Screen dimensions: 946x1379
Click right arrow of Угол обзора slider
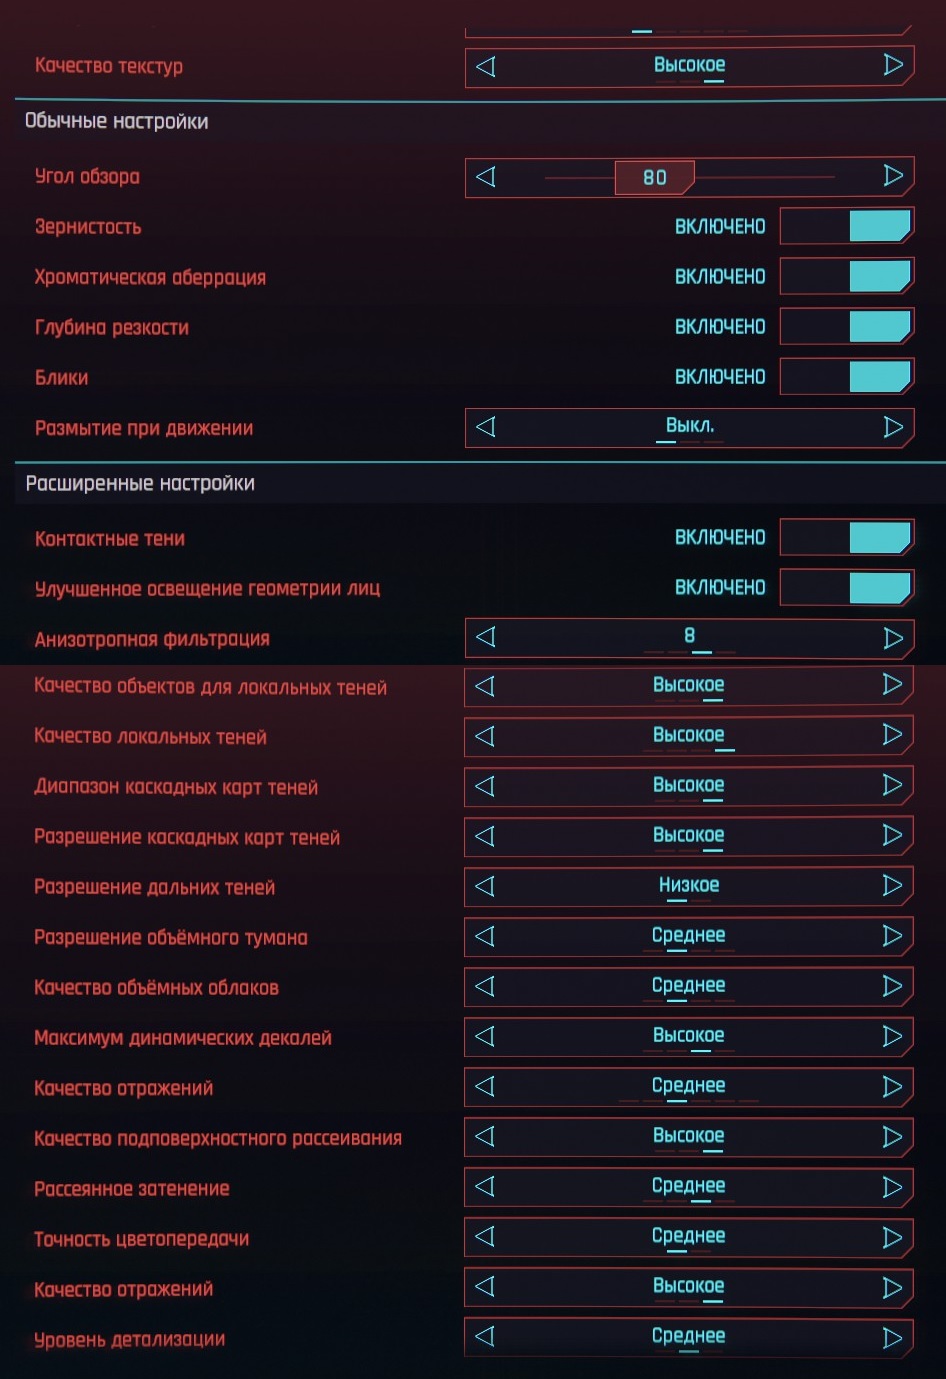(x=893, y=177)
